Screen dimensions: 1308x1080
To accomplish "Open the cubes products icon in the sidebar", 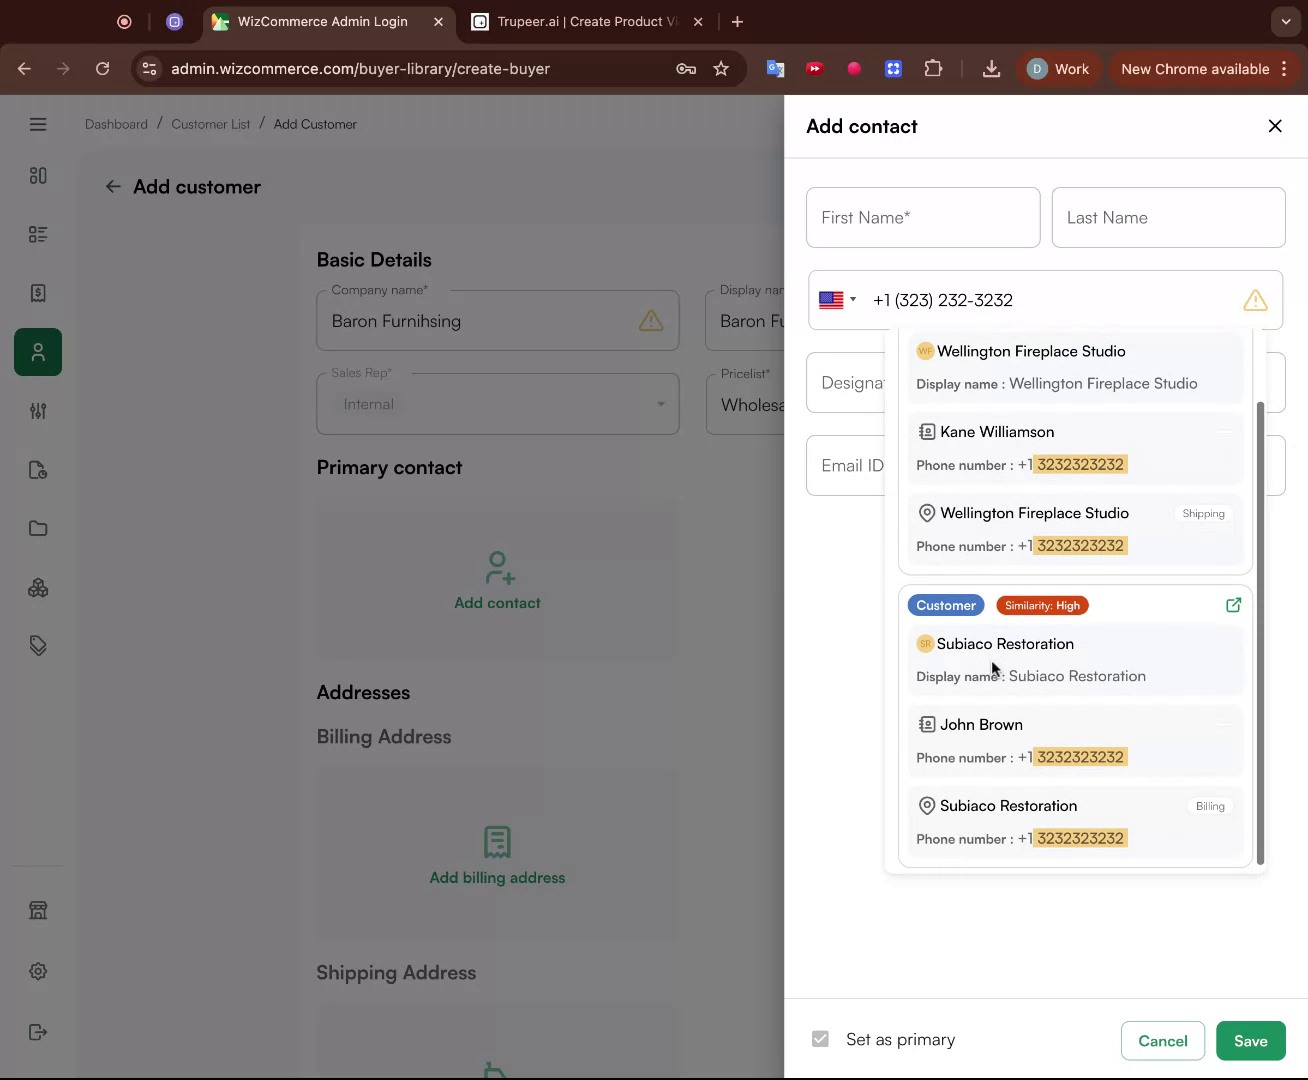I will tap(38, 587).
